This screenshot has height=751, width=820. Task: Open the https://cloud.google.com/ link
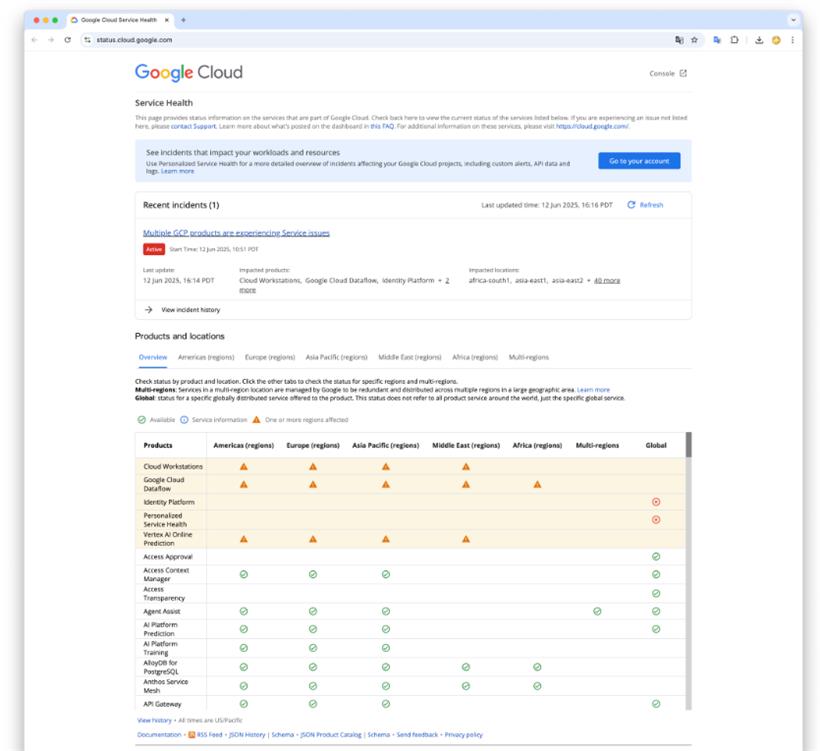592,126
